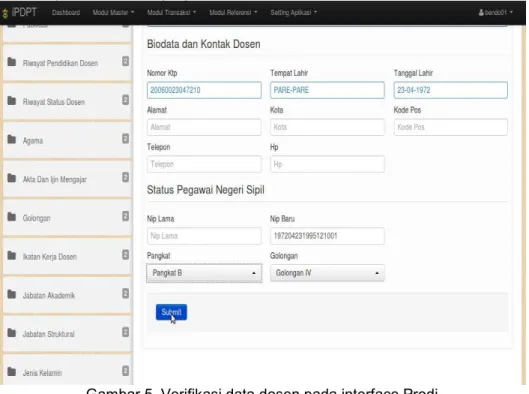The height and width of the screenshot is (394, 529).
Task: Click the Riwayat Pendidikan Dosen count badge
Action: point(125,61)
